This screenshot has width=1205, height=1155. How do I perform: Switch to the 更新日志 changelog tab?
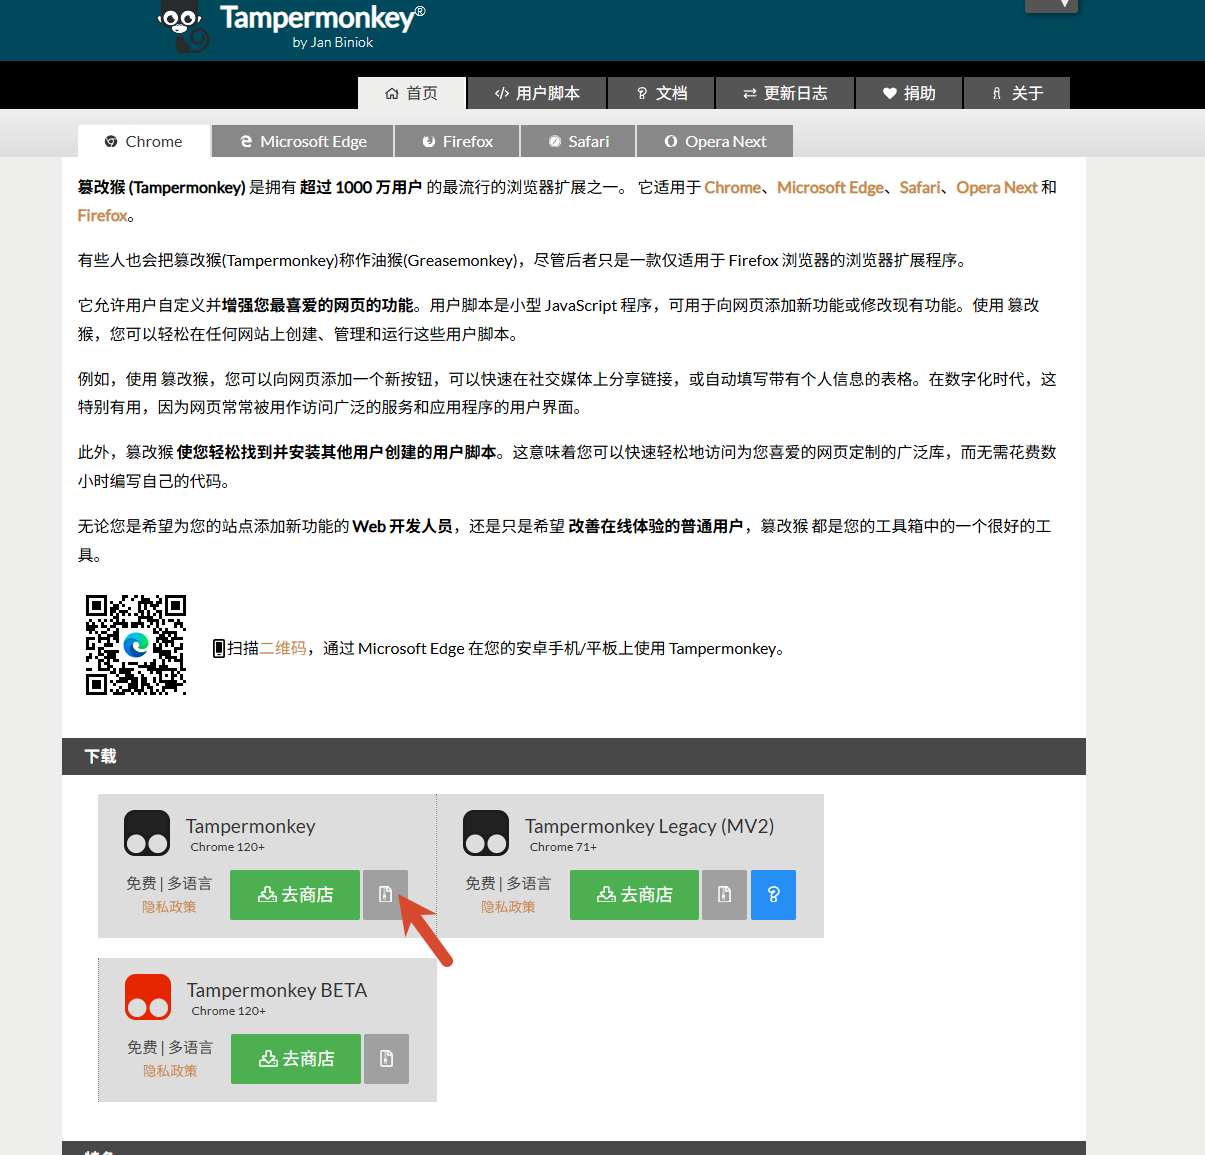(x=785, y=93)
